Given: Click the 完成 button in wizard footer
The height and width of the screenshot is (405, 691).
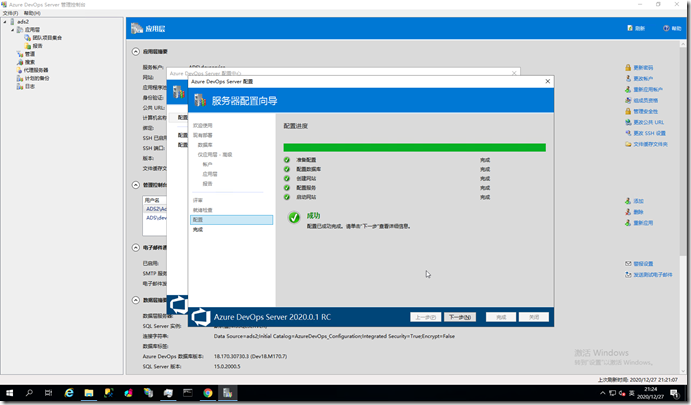Looking at the screenshot, I should [x=501, y=317].
